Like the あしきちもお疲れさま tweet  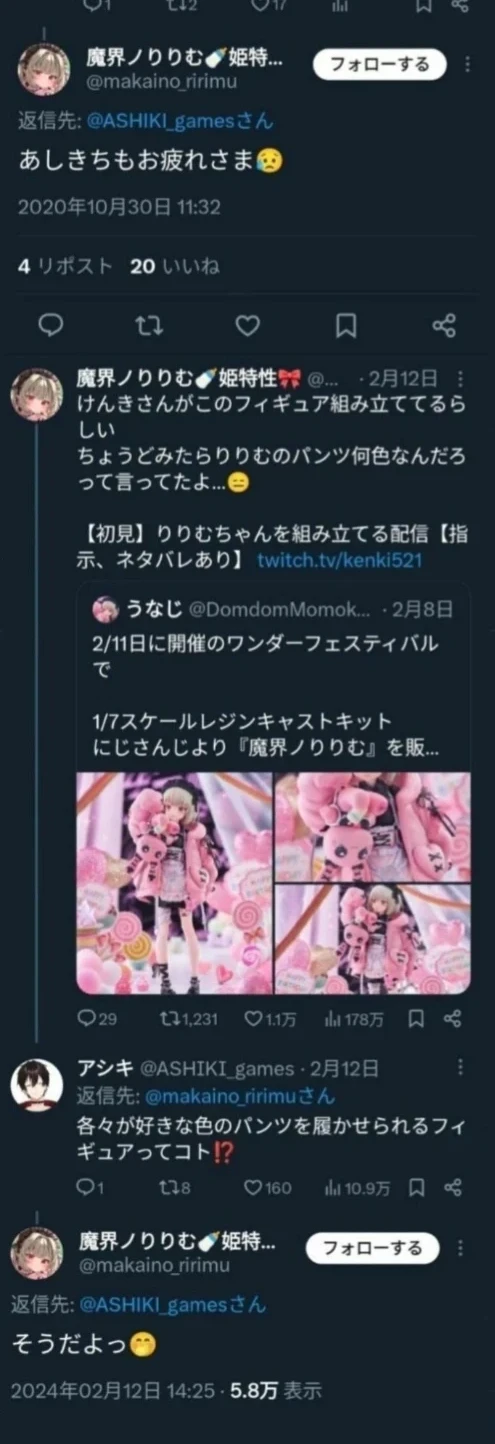coord(247,325)
